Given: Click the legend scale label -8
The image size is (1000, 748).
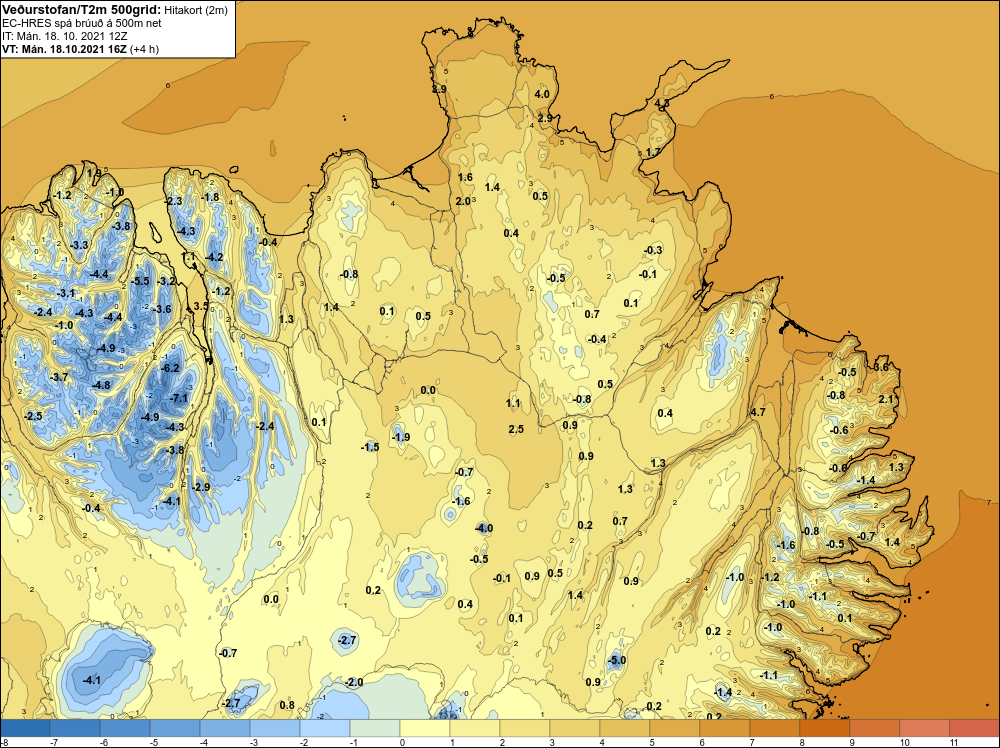Looking at the screenshot, I should coord(5,742).
